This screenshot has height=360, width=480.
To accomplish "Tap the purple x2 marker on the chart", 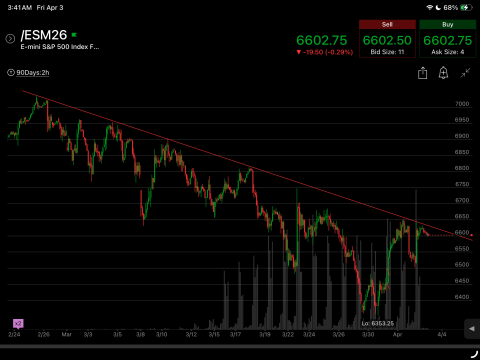I will [x=18, y=323].
